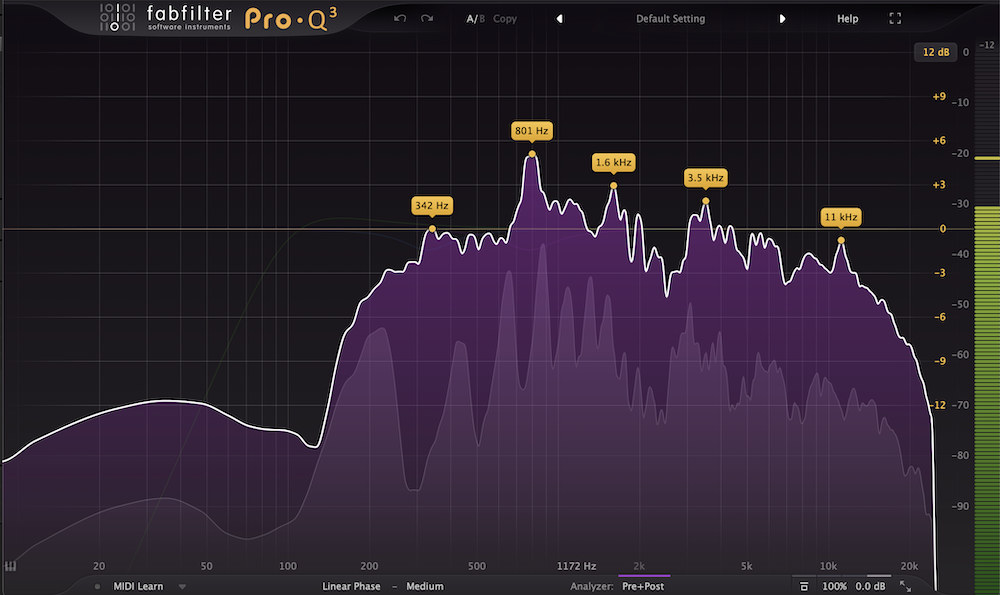Click the 200 frequency axis label
Viewport: 1000px width, 595px height.
pos(369,566)
